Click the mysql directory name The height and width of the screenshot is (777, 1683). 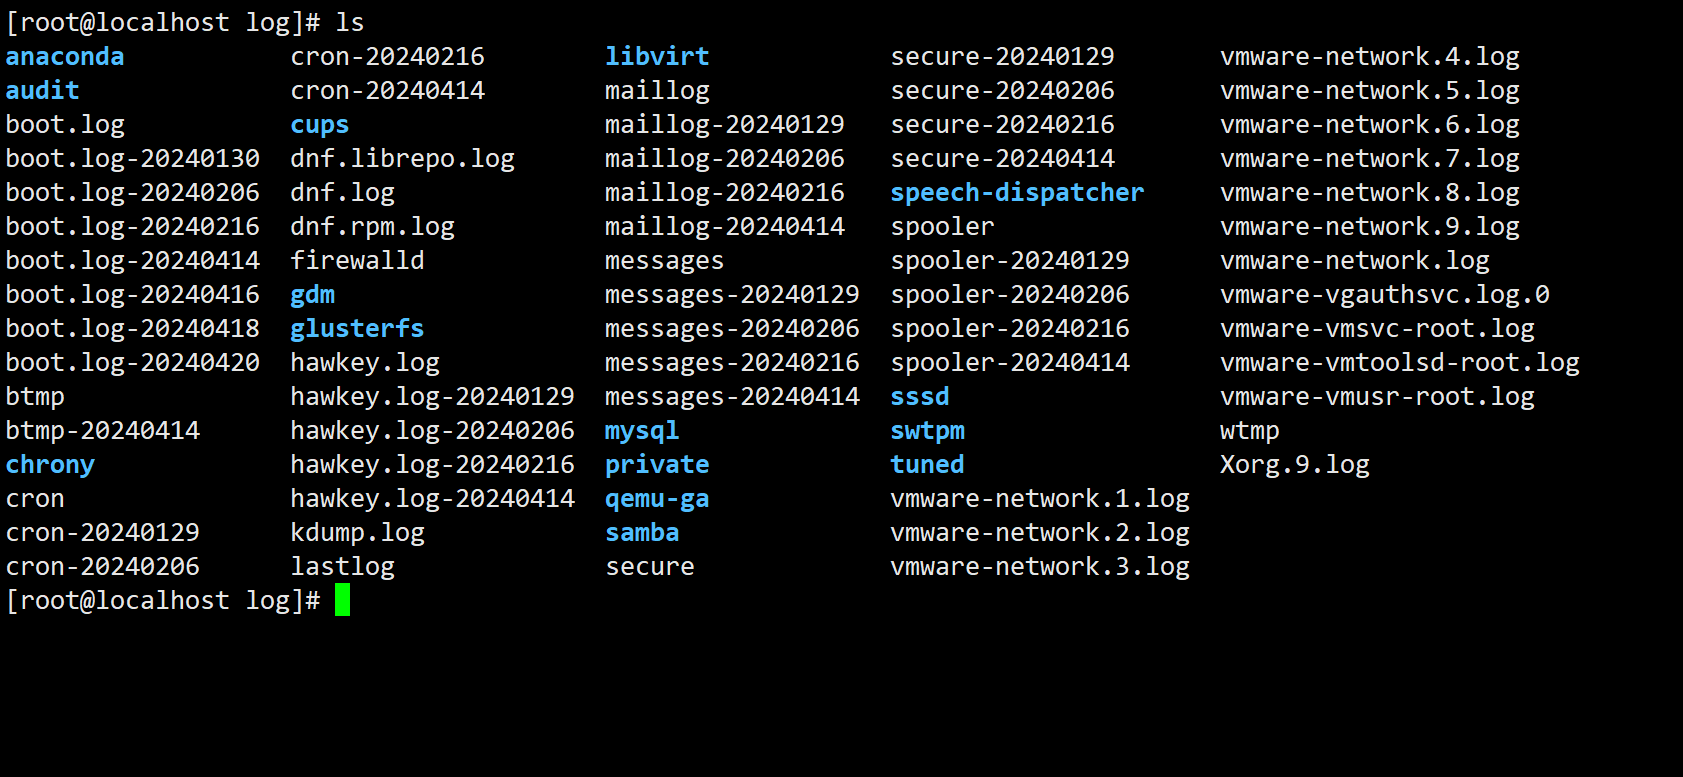coord(642,431)
